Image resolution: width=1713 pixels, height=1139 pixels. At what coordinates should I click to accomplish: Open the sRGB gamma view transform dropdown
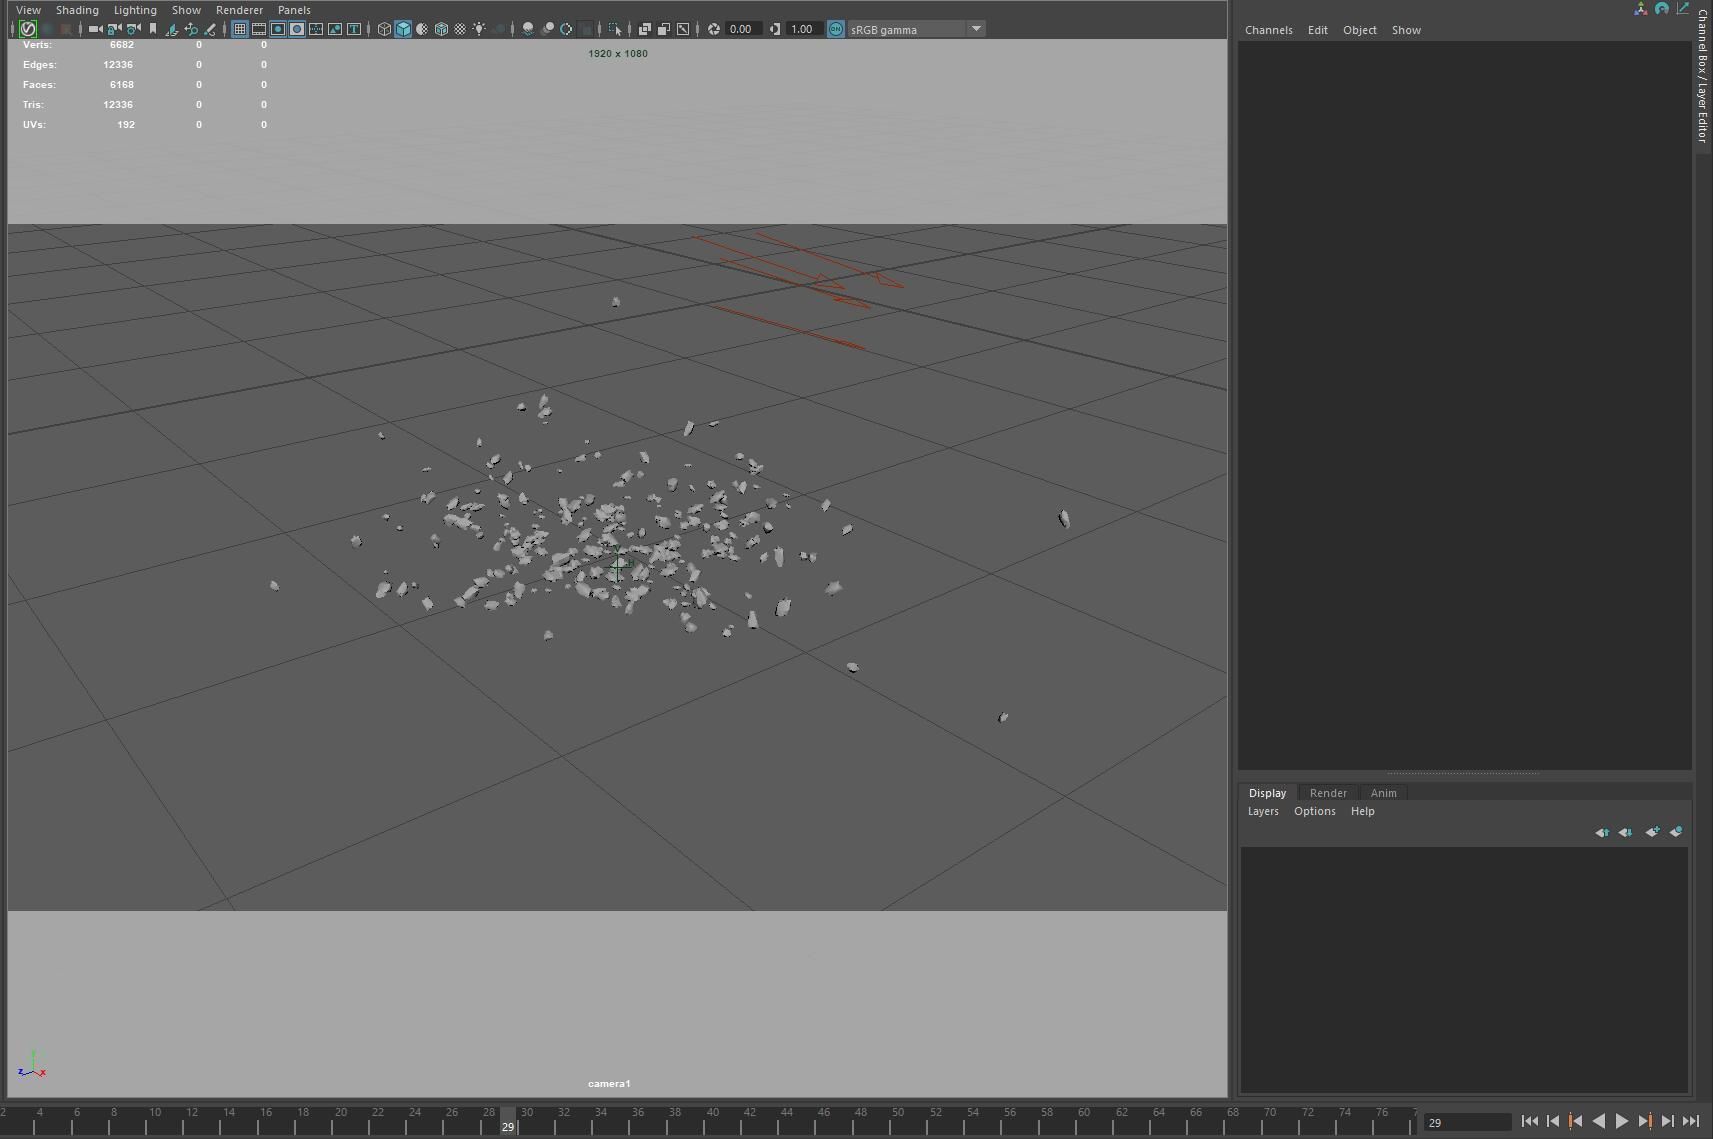point(916,29)
